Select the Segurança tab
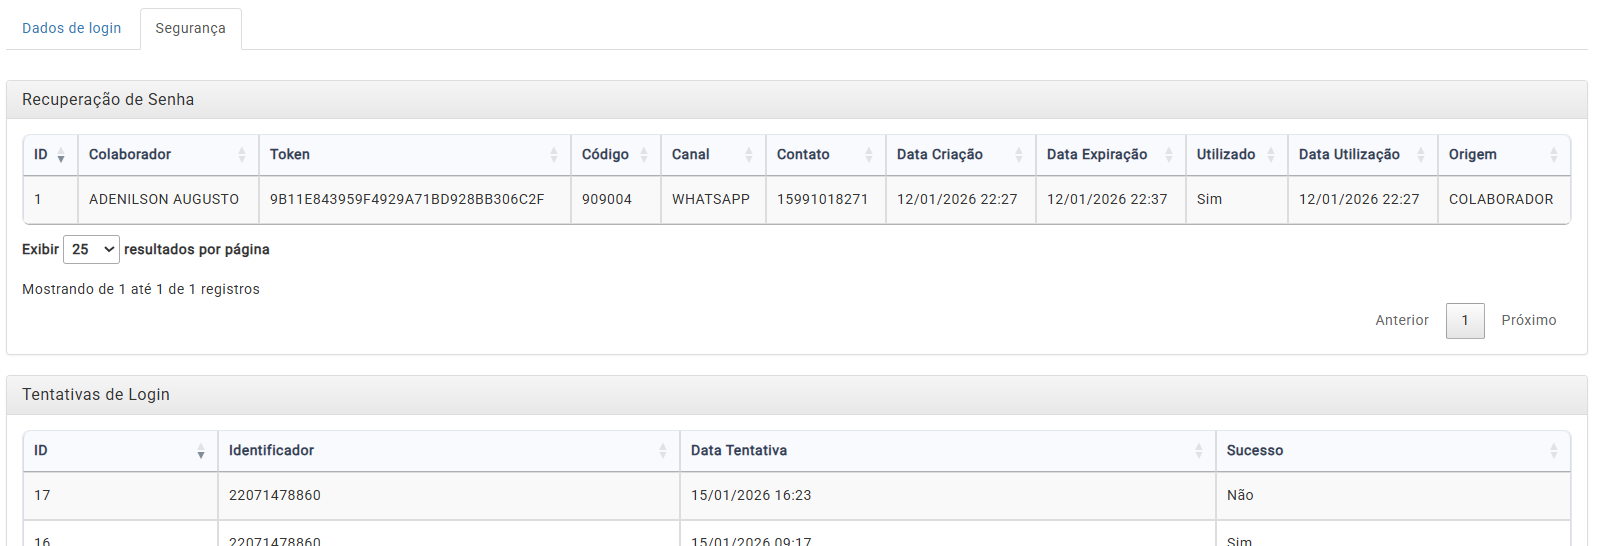1603x546 pixels. pos(190,28)
